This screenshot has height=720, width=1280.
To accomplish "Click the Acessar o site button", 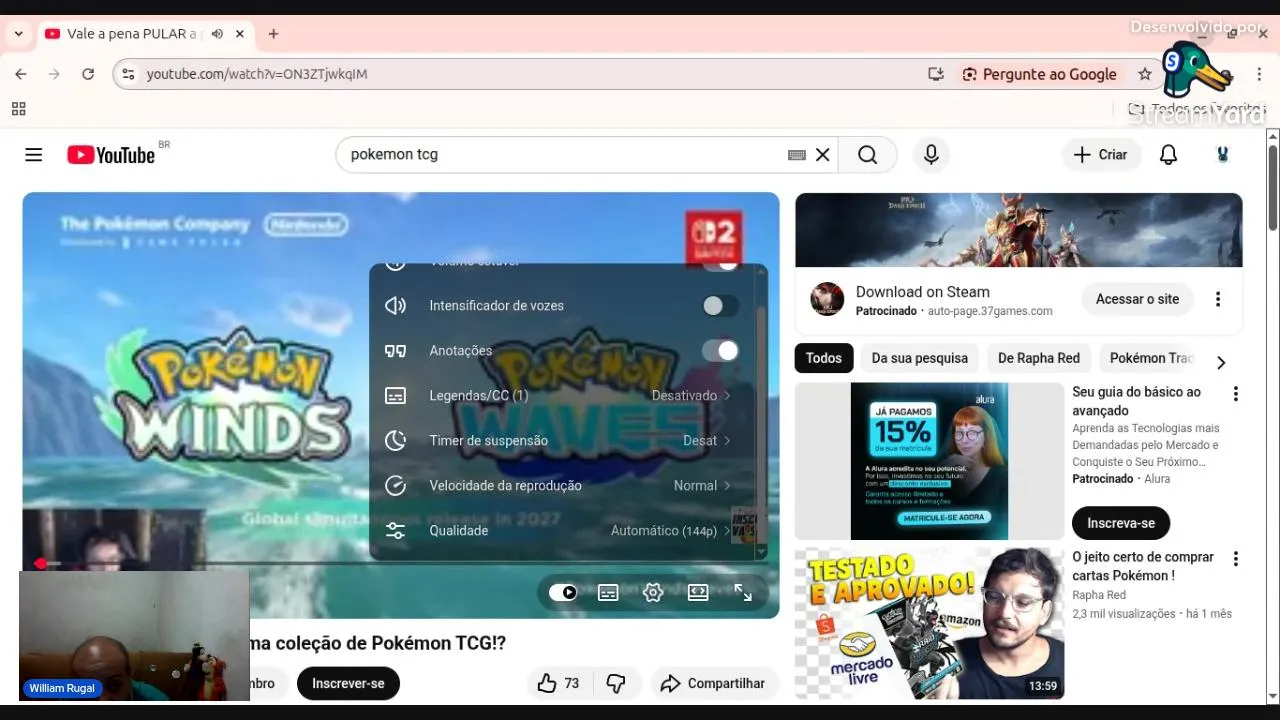I will click(1137, 299).
